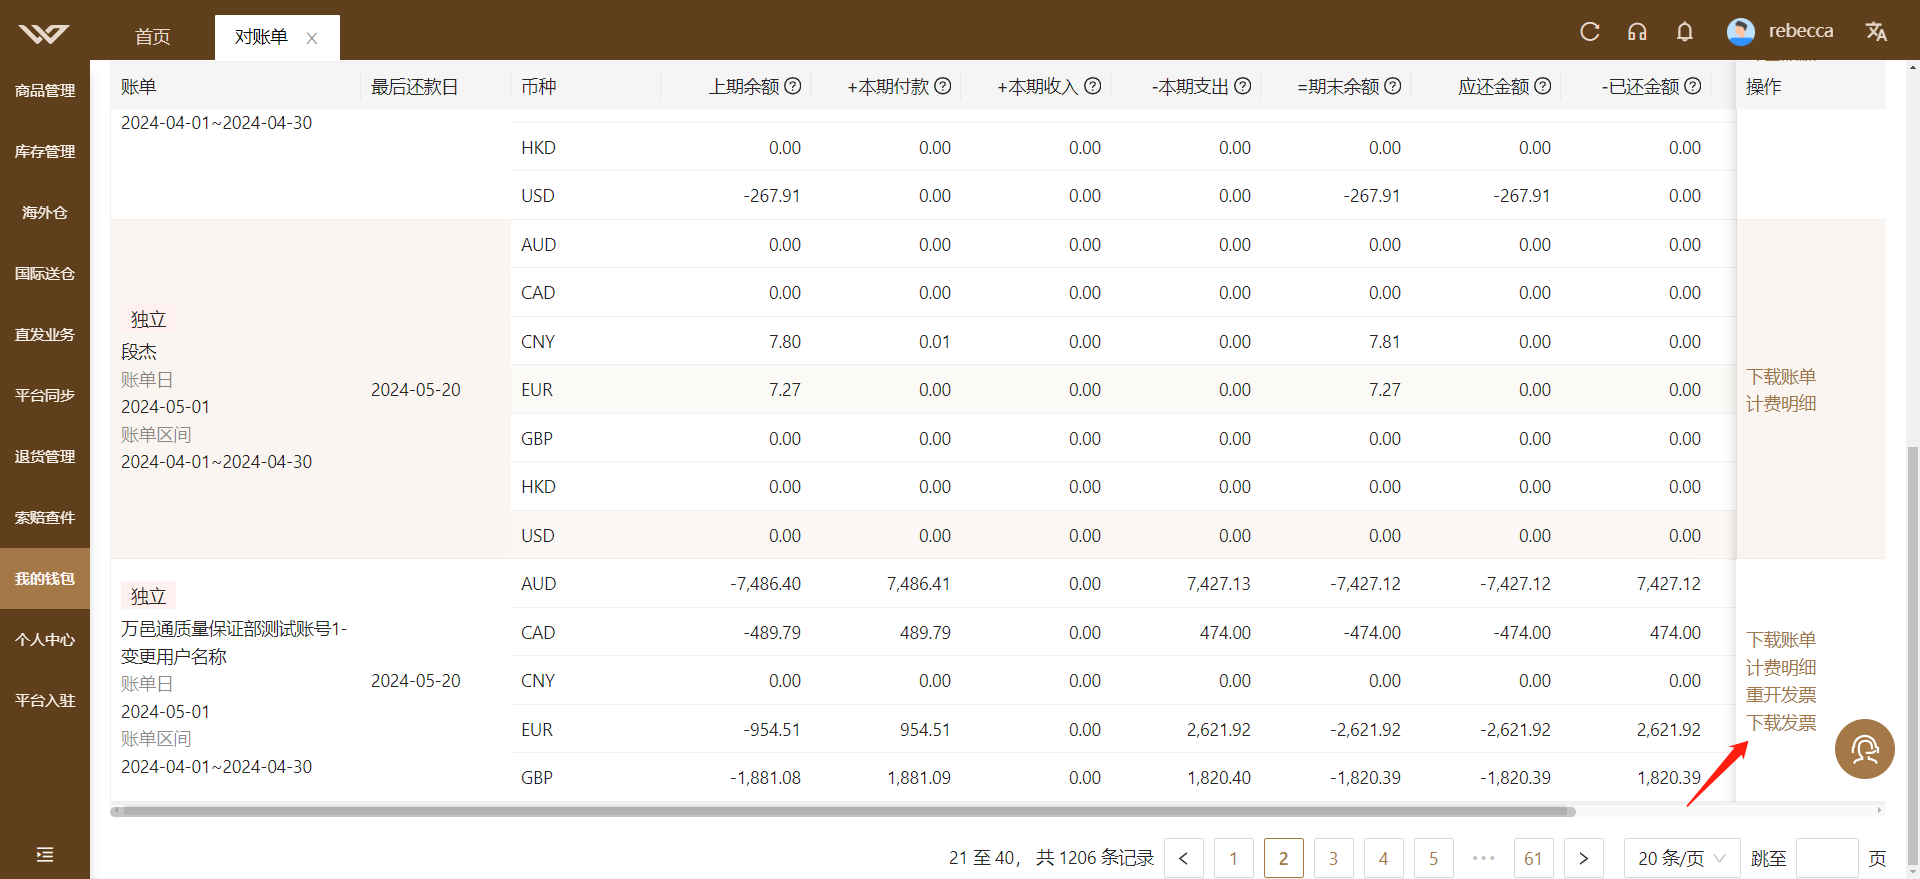The height and width of the screenshot is (879, 1920).
Task: Go to next page arrow
Action: pos(1584,858)
